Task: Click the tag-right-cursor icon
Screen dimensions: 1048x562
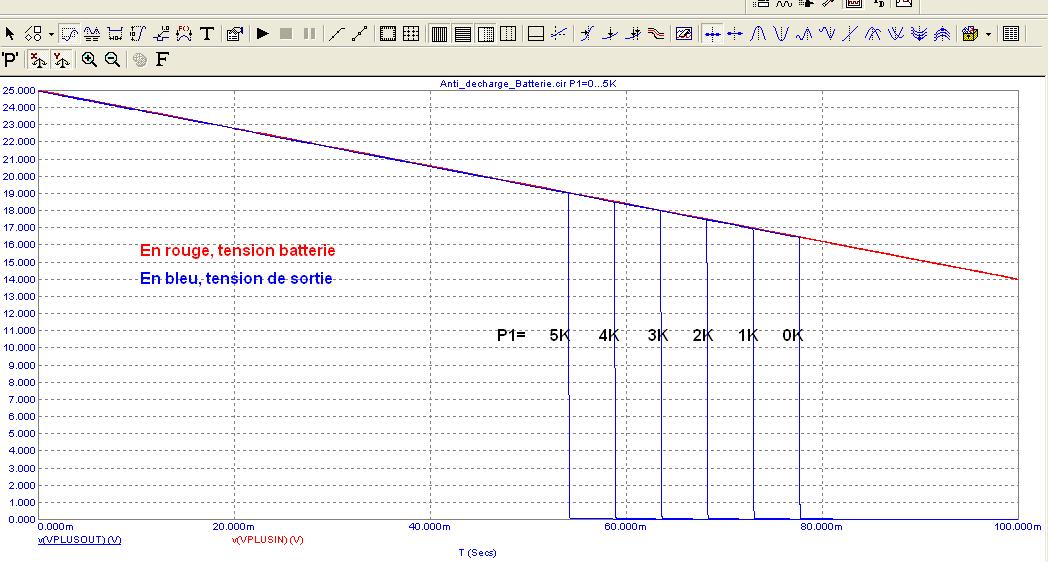Action: [610, 33]
